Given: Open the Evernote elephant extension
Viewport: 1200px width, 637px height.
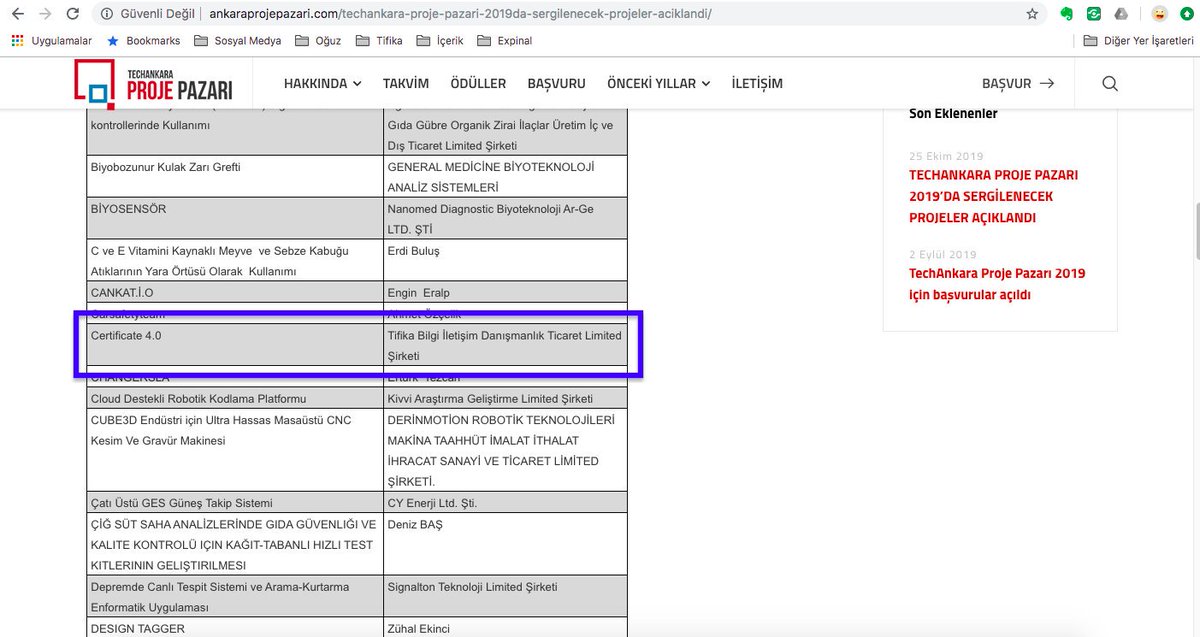Looking at the screenshot, I should [1068, 14].
